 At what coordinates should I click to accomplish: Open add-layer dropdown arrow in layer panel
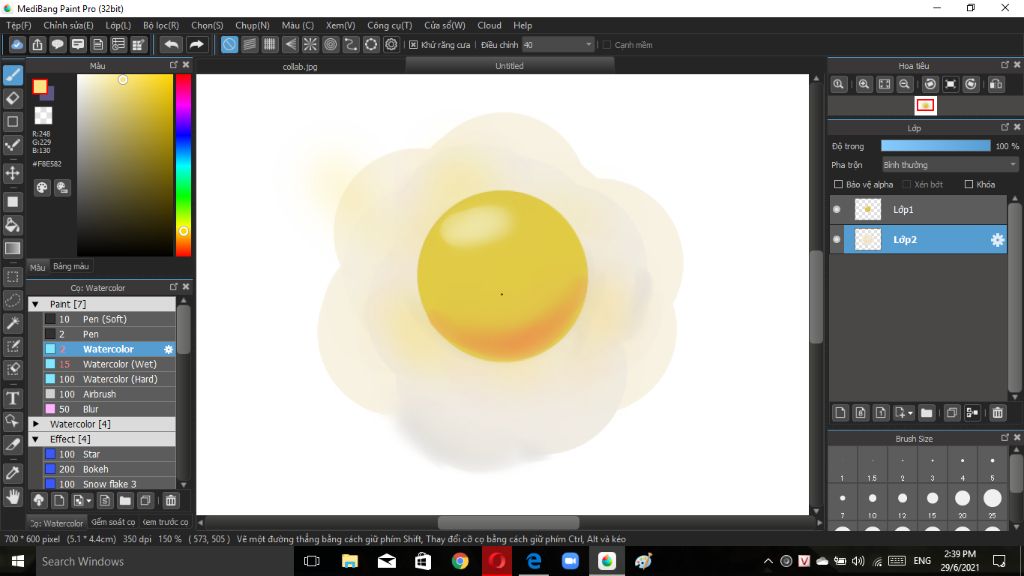(910, 413)
